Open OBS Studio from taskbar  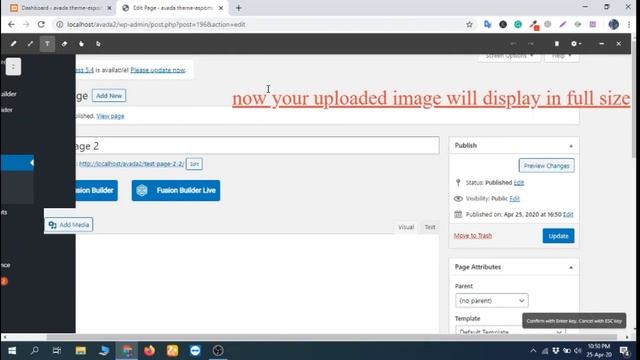coord(218,351)
